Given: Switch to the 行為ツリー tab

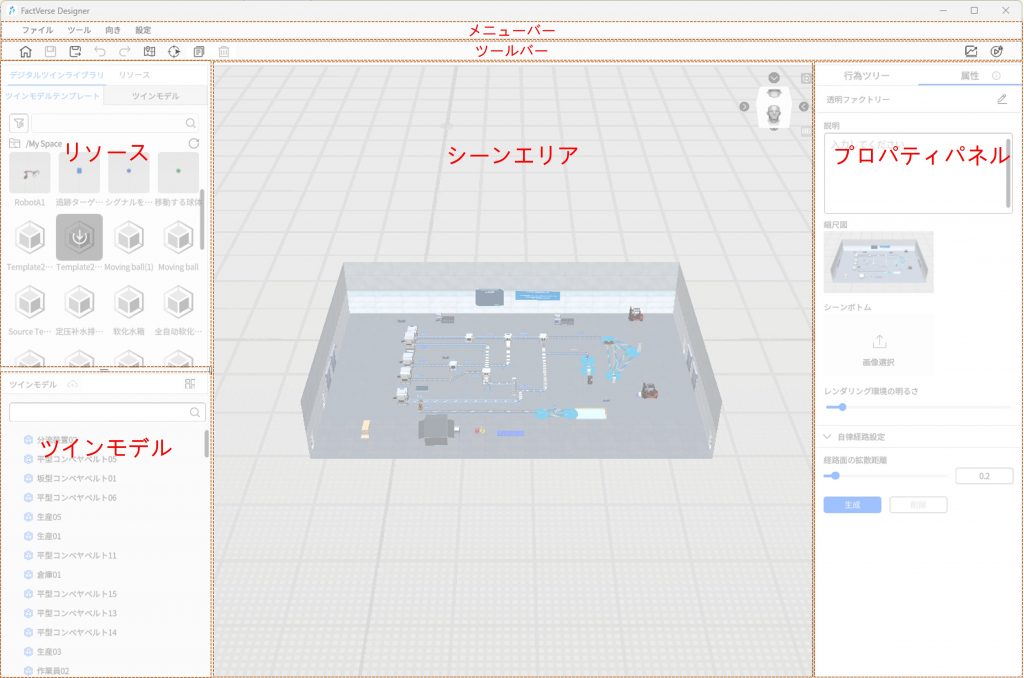Looking at the screenshot, I should point(866,76).
